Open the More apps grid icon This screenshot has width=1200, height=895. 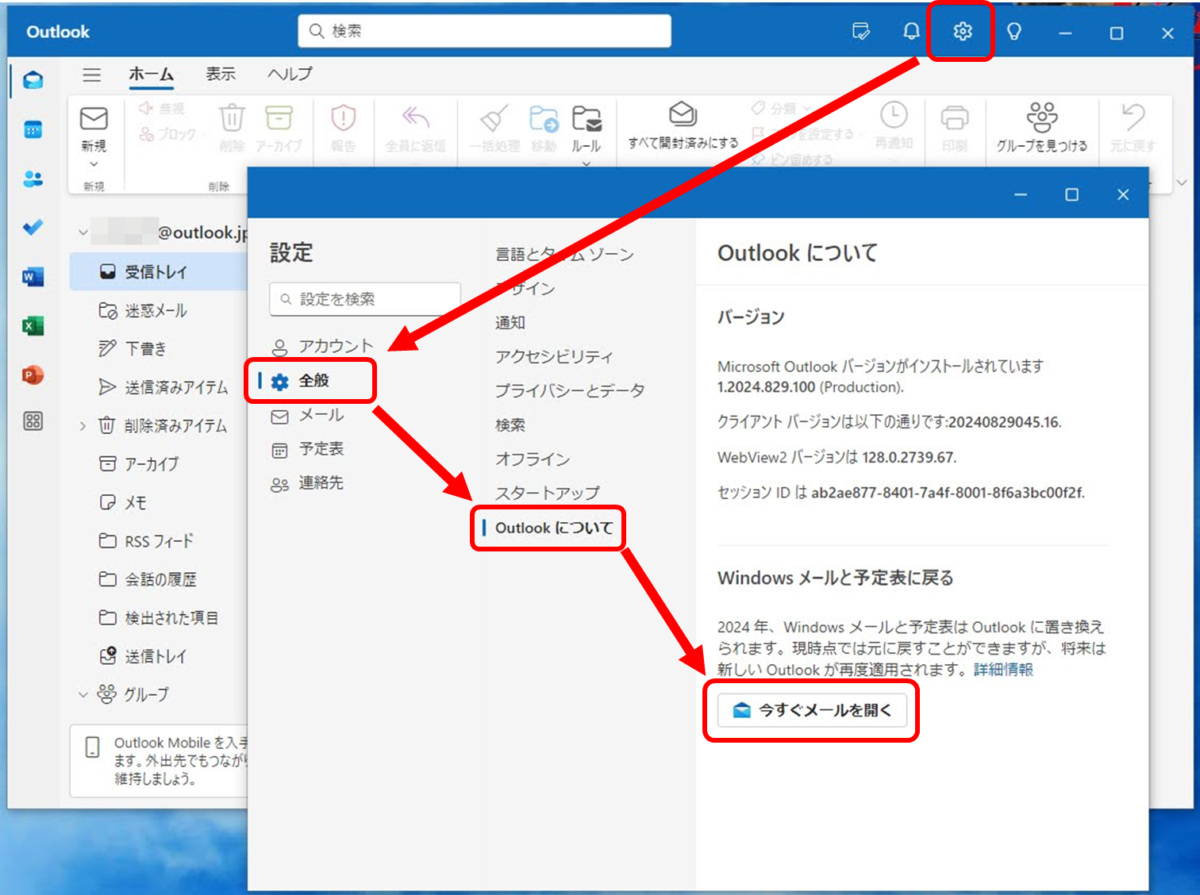[33, 422]
